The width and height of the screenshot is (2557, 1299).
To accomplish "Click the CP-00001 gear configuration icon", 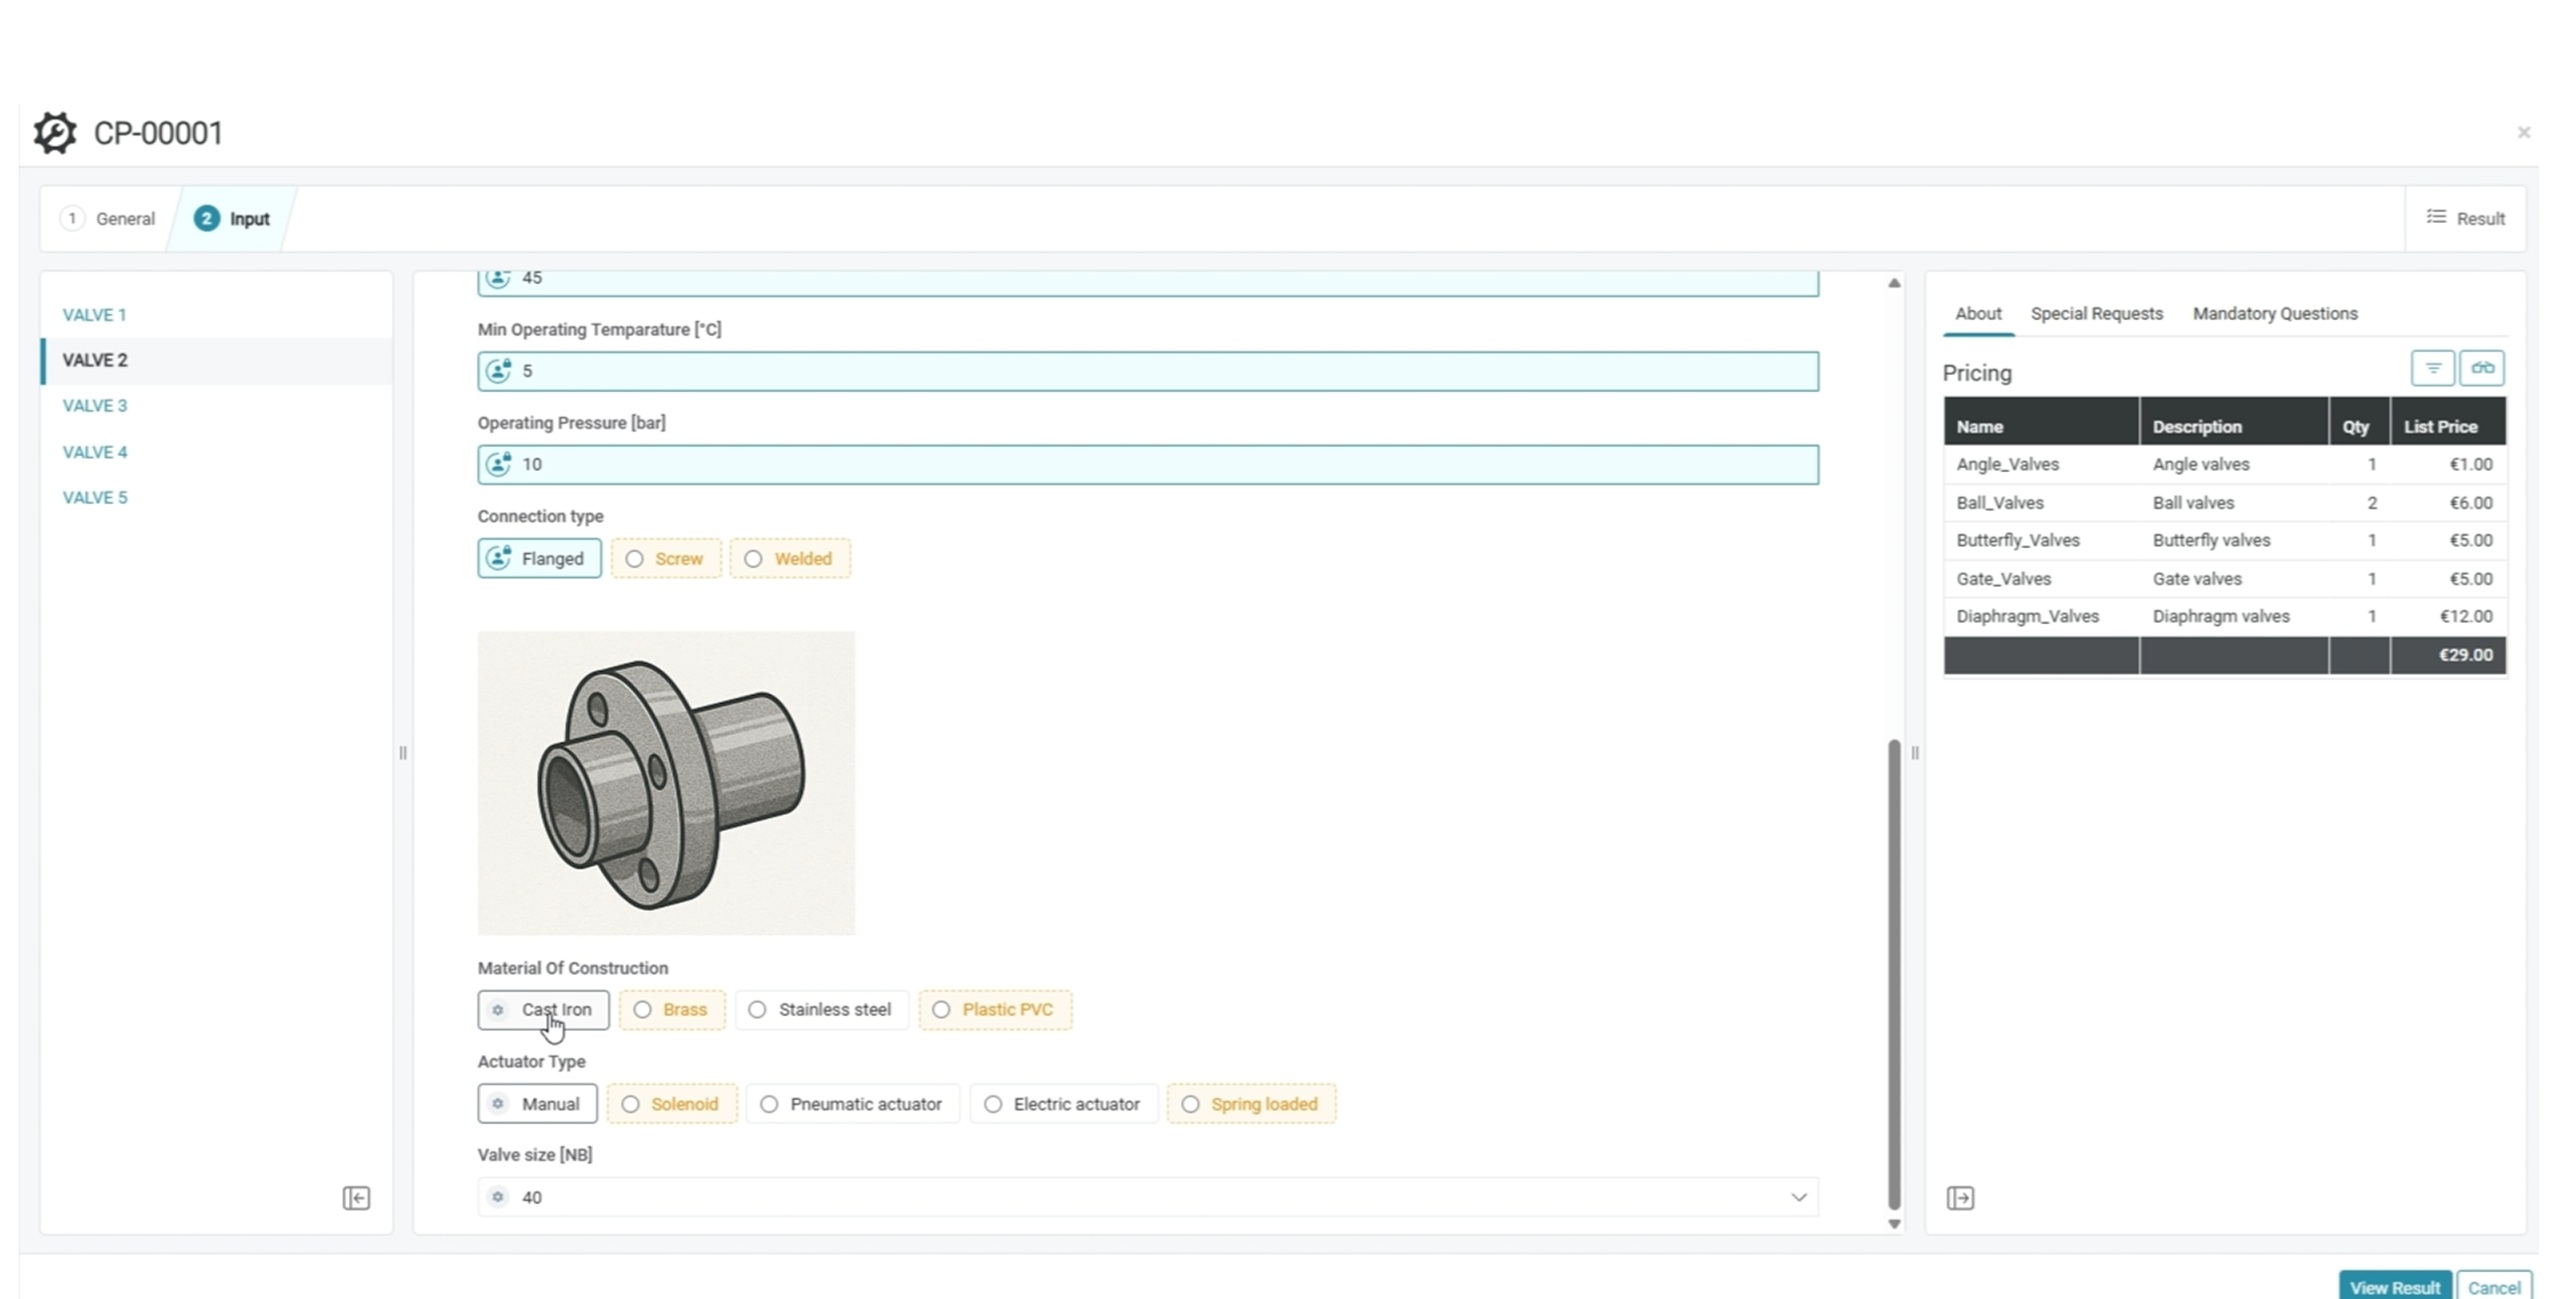I will click(55, 133).
